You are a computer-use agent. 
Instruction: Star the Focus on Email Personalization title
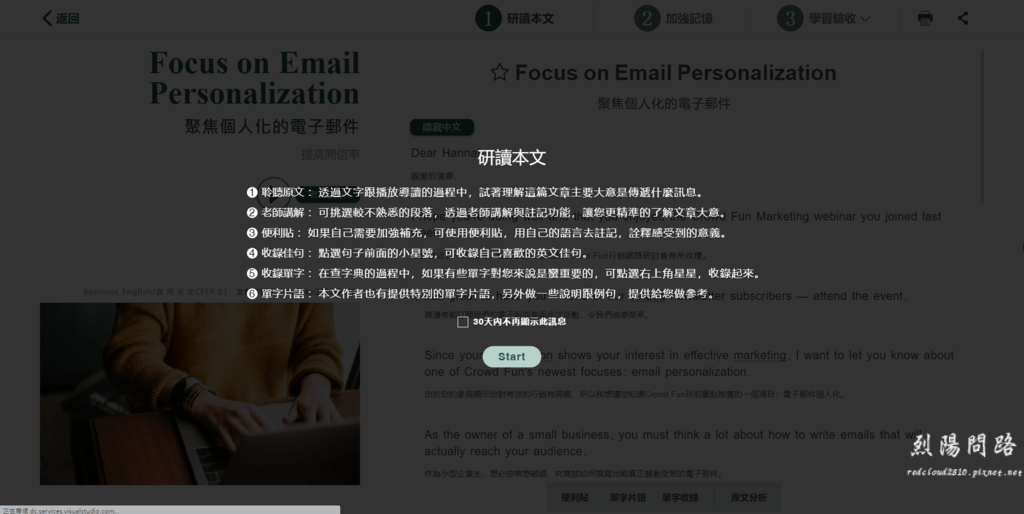[x=500, y=72]
